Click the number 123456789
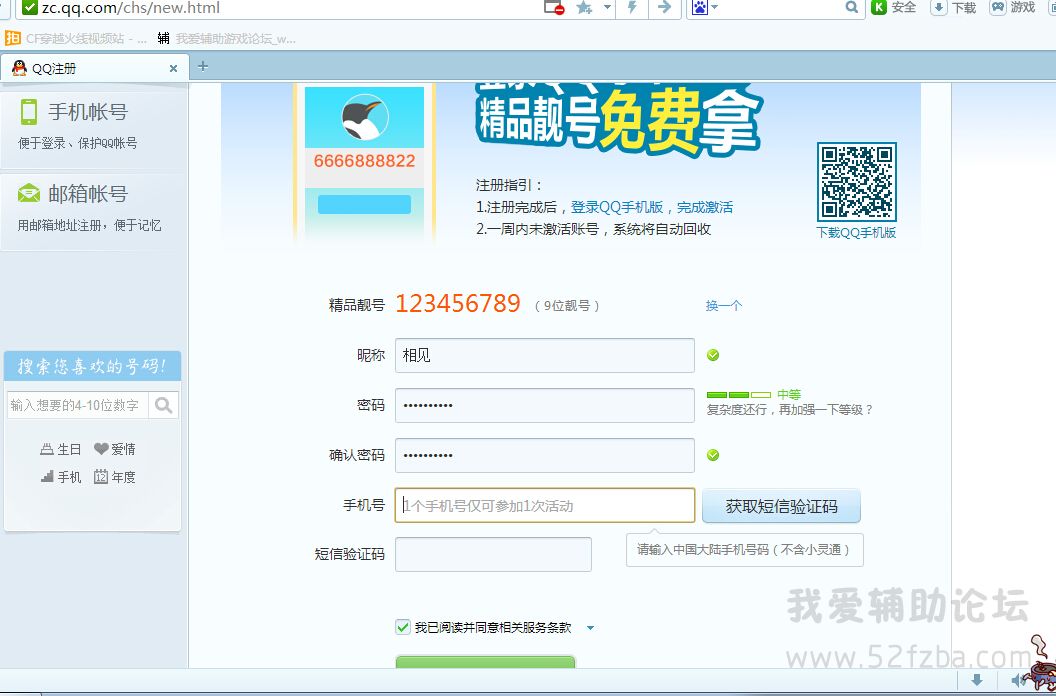 pyautogui.click(x=458, y=304)
